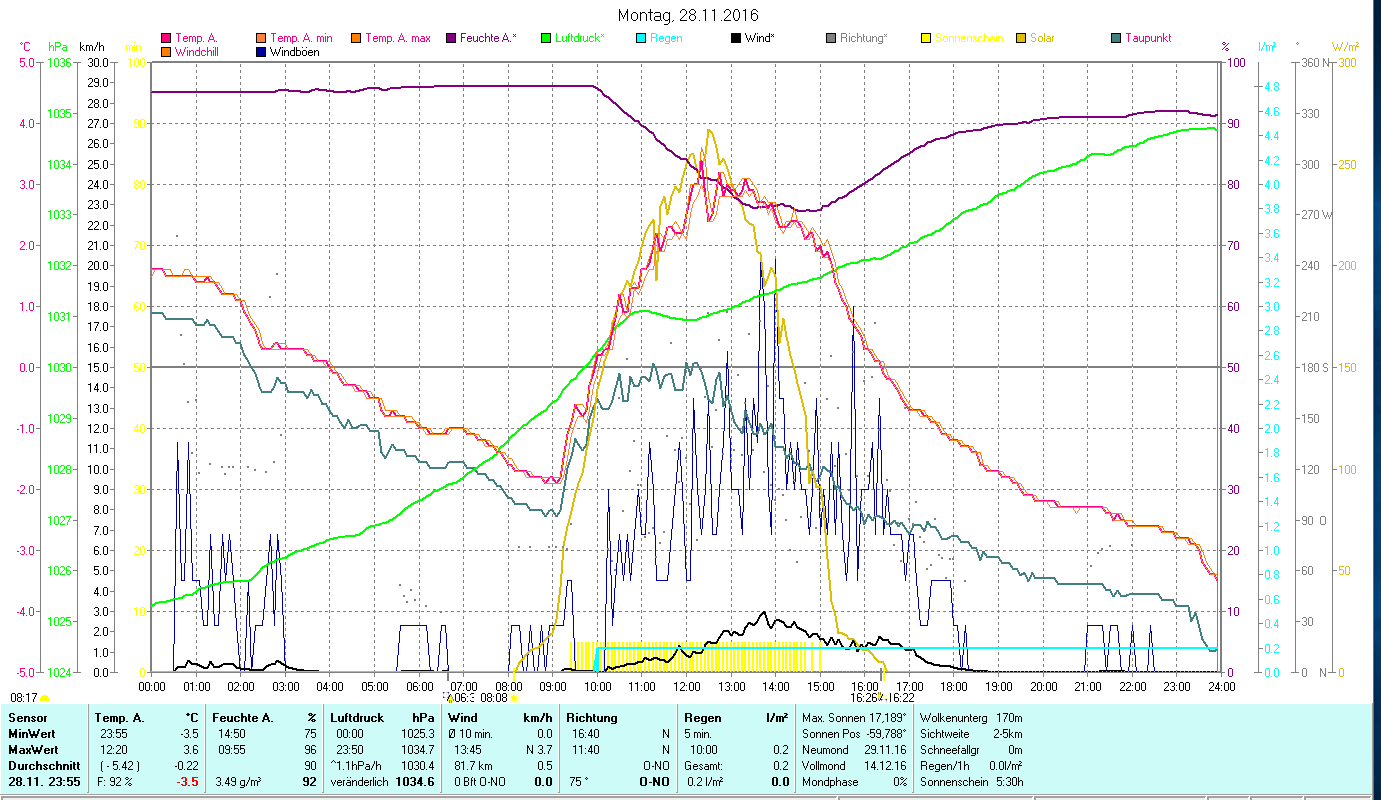
Task: Click the 'N 3.7' maximum wind value
Action: (x=539, y=750)
